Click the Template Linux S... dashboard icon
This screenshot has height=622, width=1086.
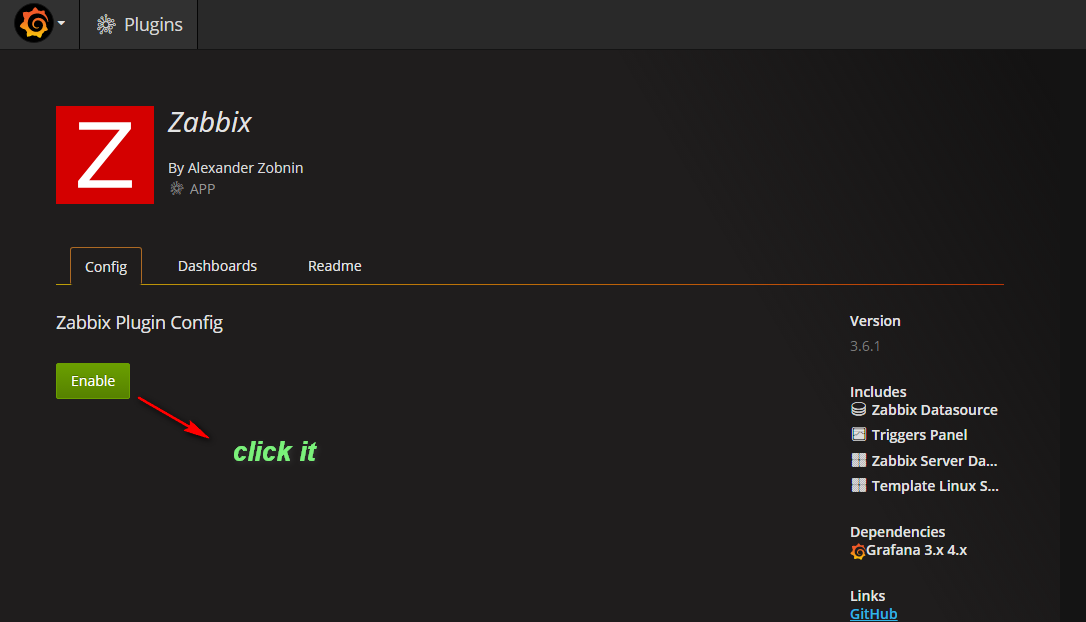(x=858, y=485)
